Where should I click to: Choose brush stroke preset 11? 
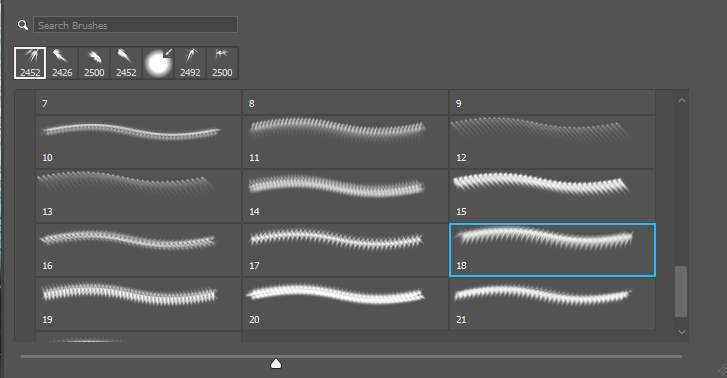(345, 141)
